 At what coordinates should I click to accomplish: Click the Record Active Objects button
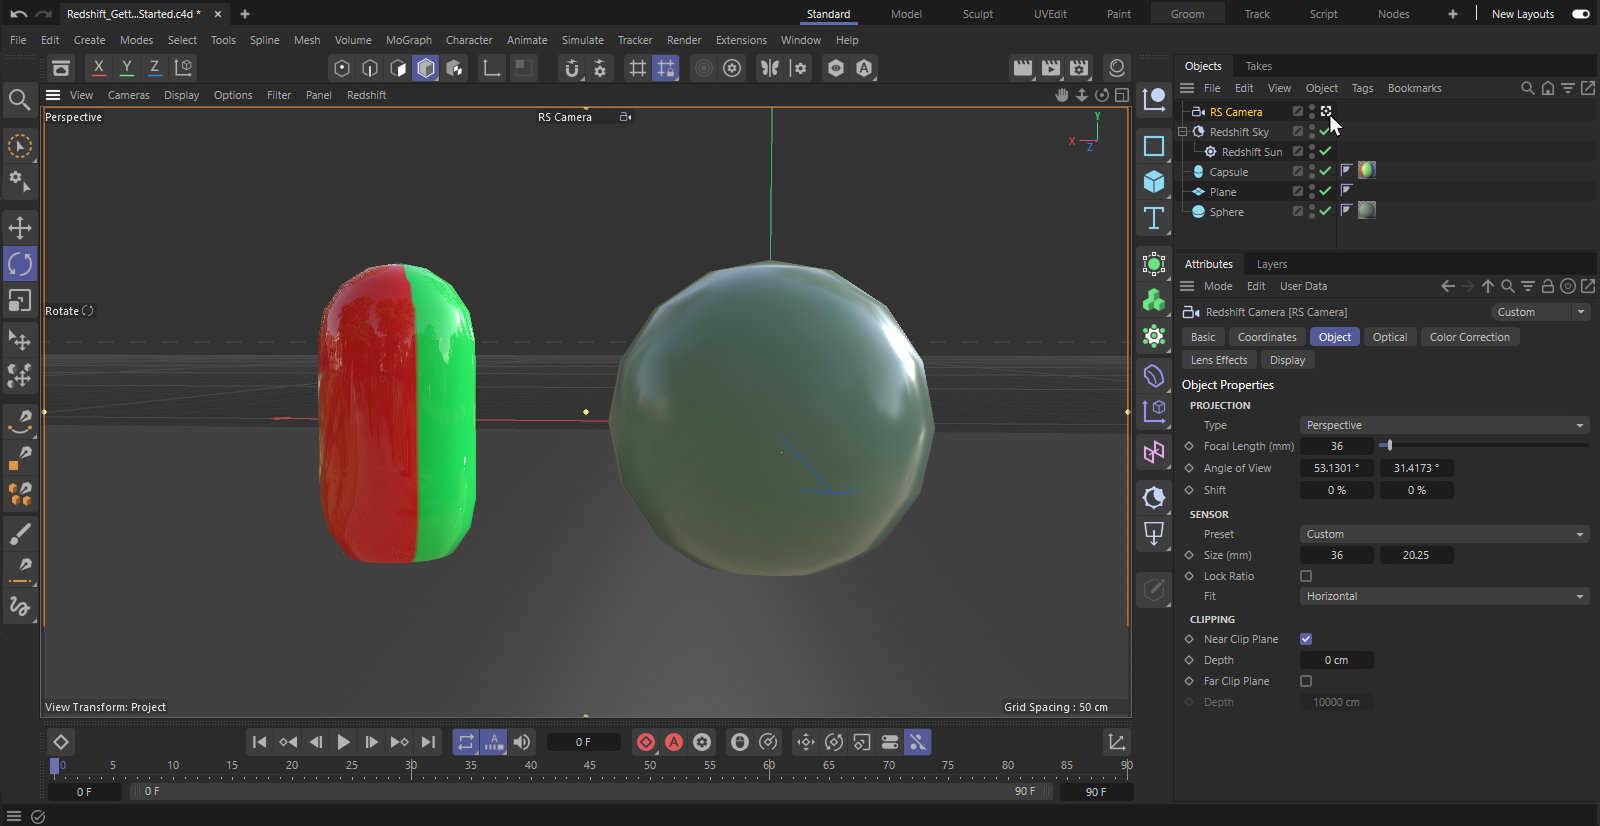click(x=646, y=742)
